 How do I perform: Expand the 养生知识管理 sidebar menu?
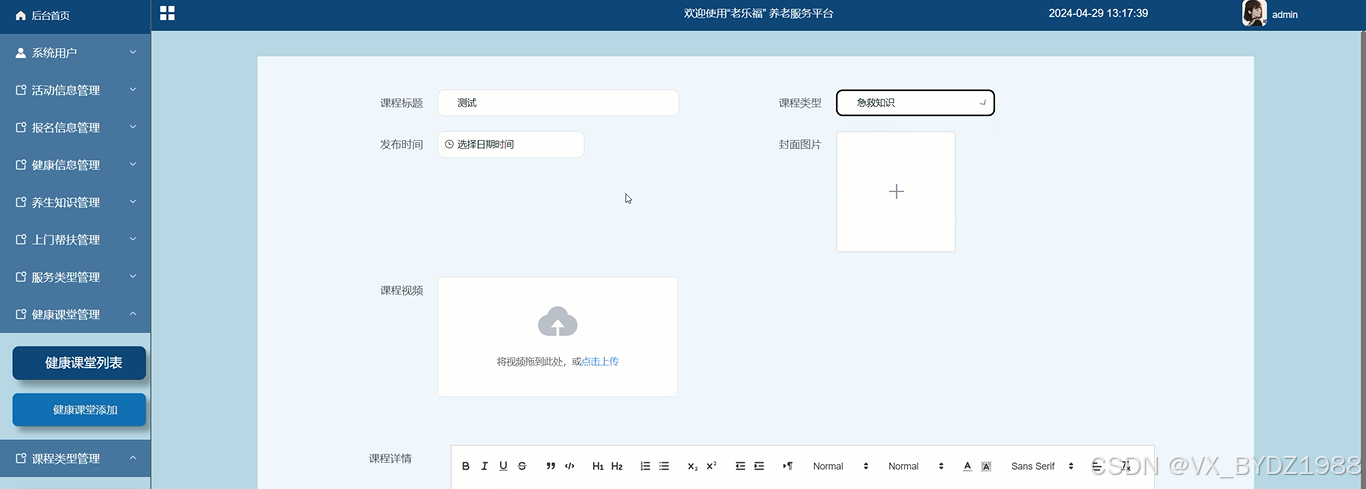[75, 202]
